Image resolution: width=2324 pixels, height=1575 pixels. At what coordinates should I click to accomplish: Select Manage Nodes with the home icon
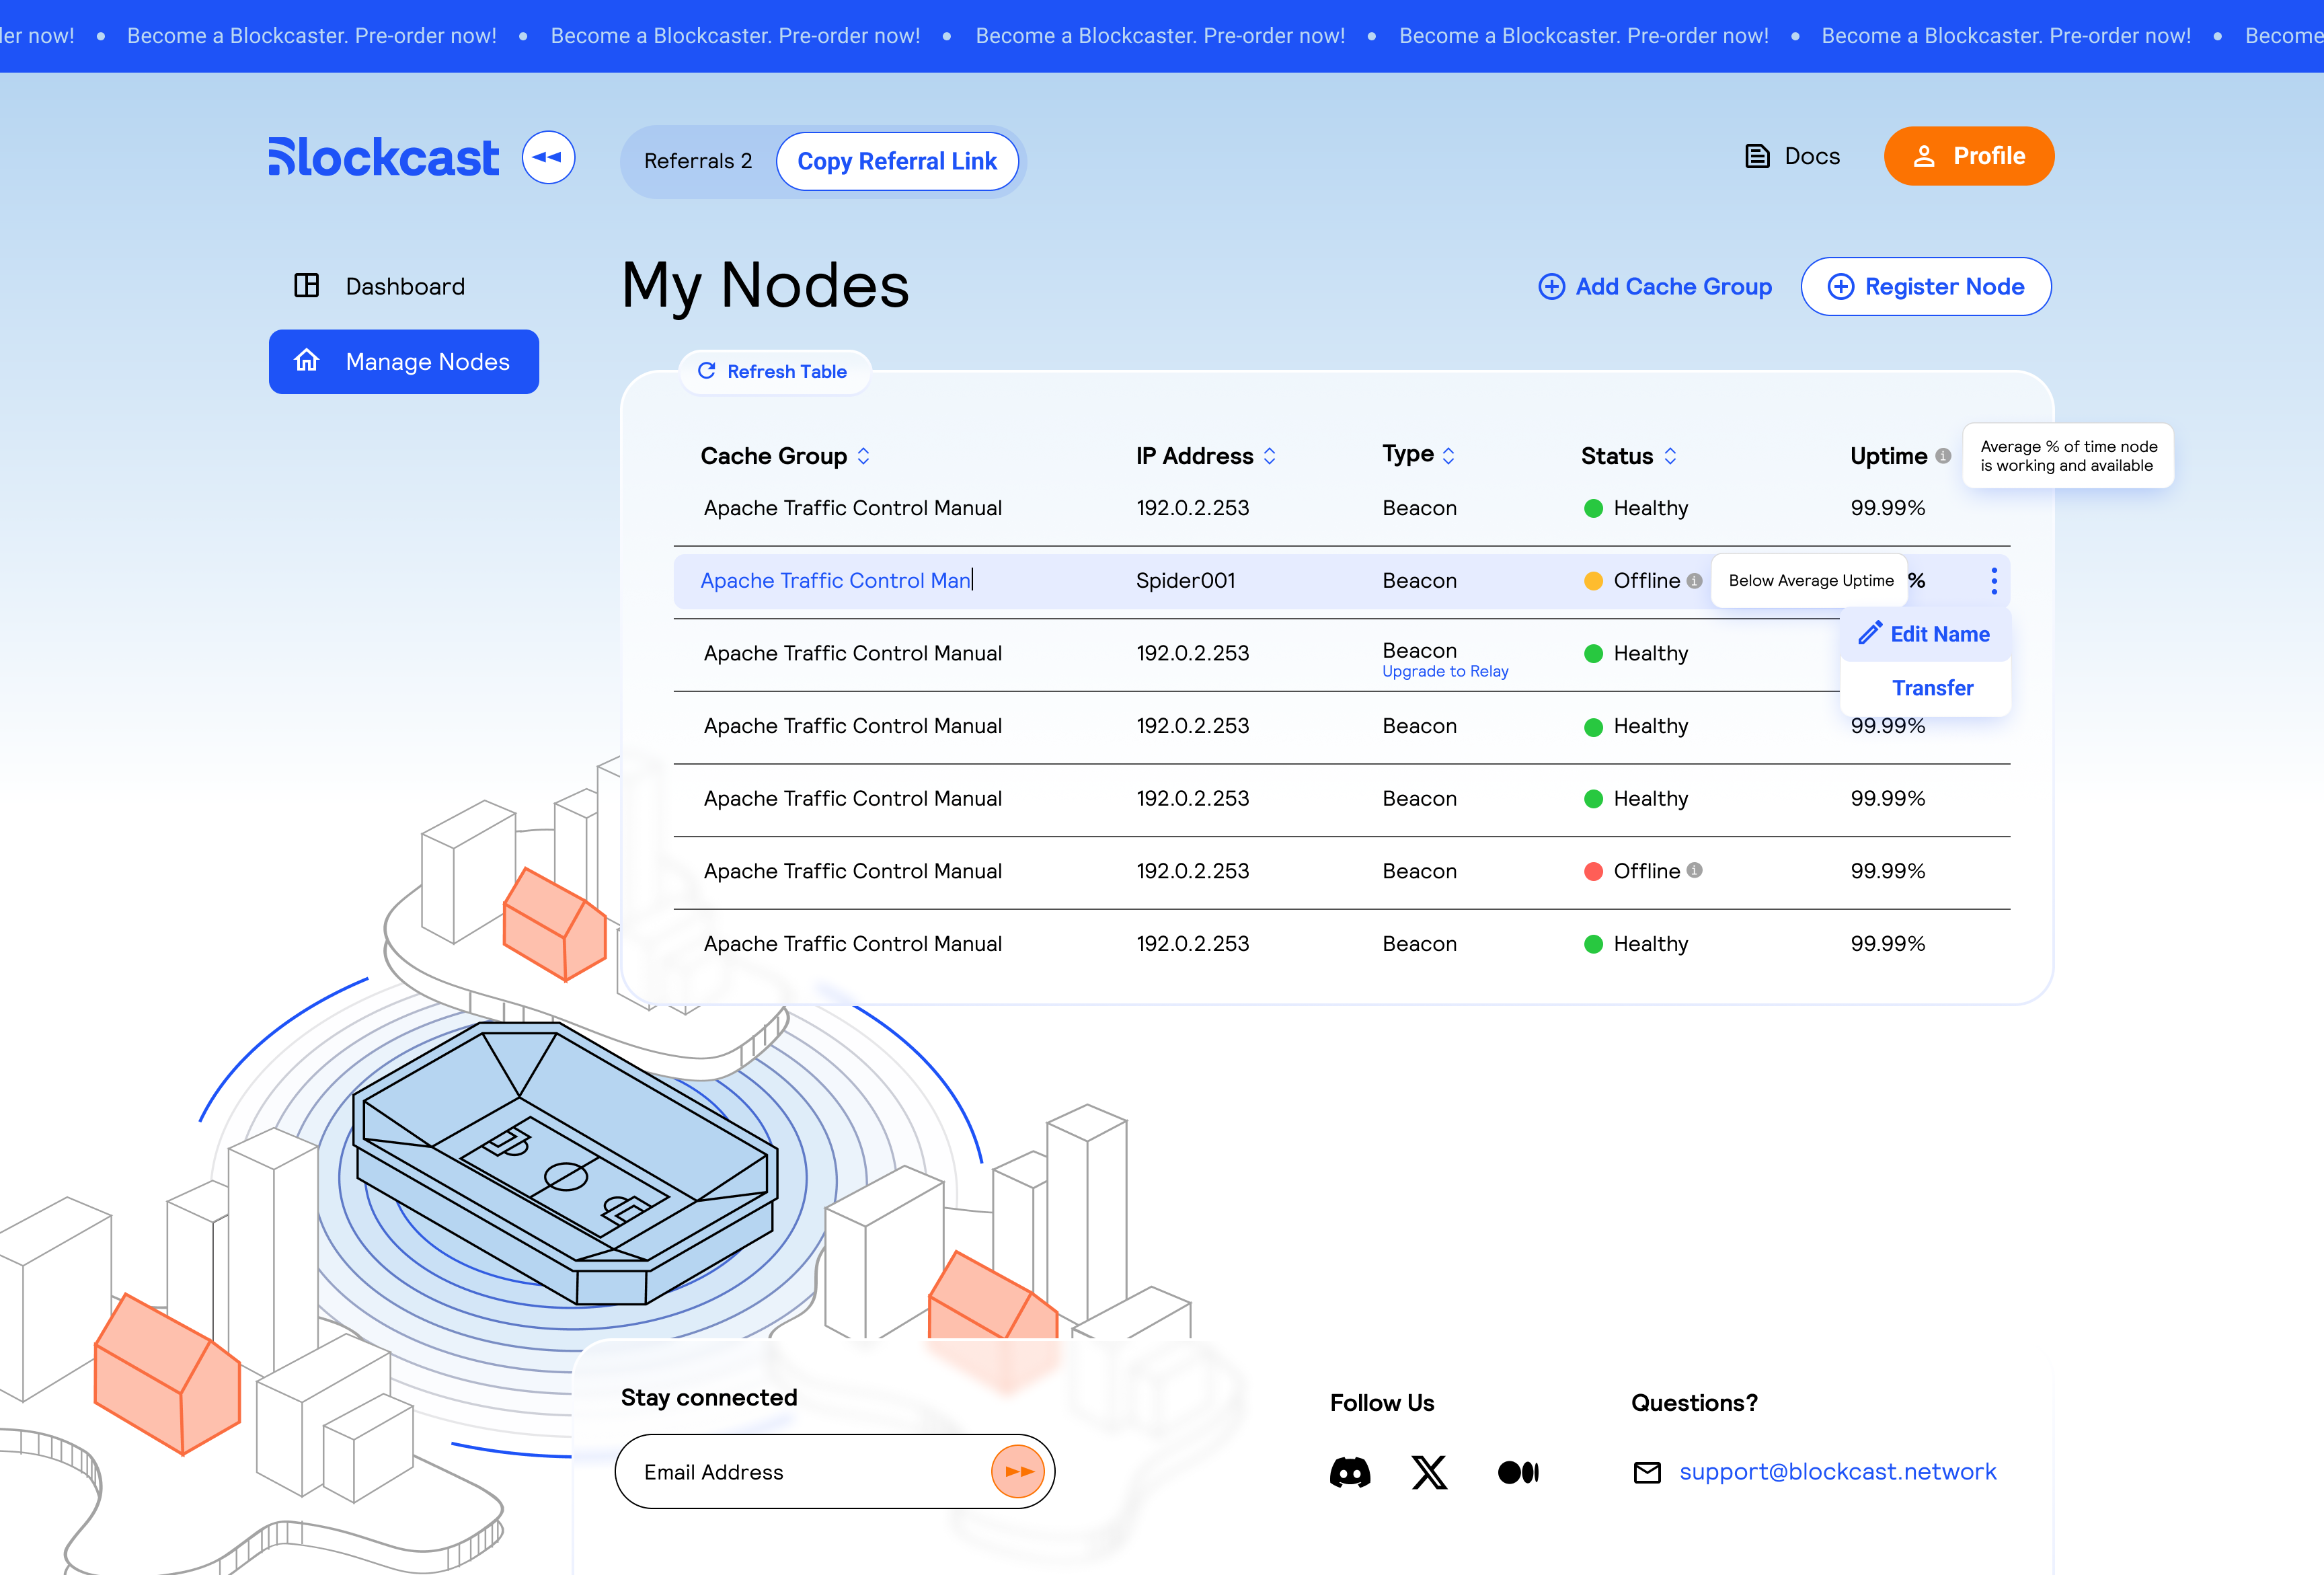click(404, 361)
